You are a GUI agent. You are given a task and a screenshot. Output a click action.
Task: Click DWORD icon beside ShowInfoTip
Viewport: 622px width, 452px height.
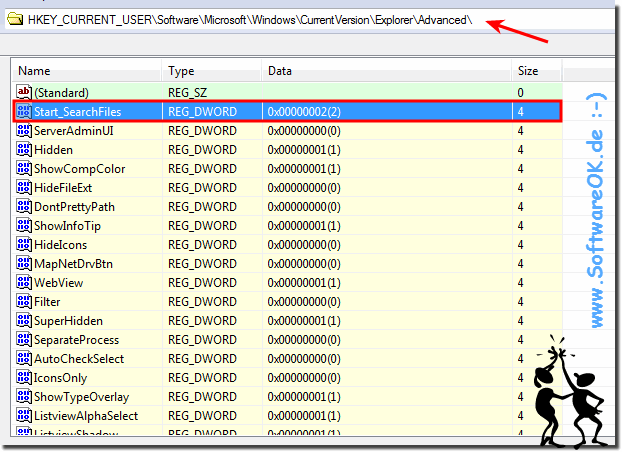[24, 226]
